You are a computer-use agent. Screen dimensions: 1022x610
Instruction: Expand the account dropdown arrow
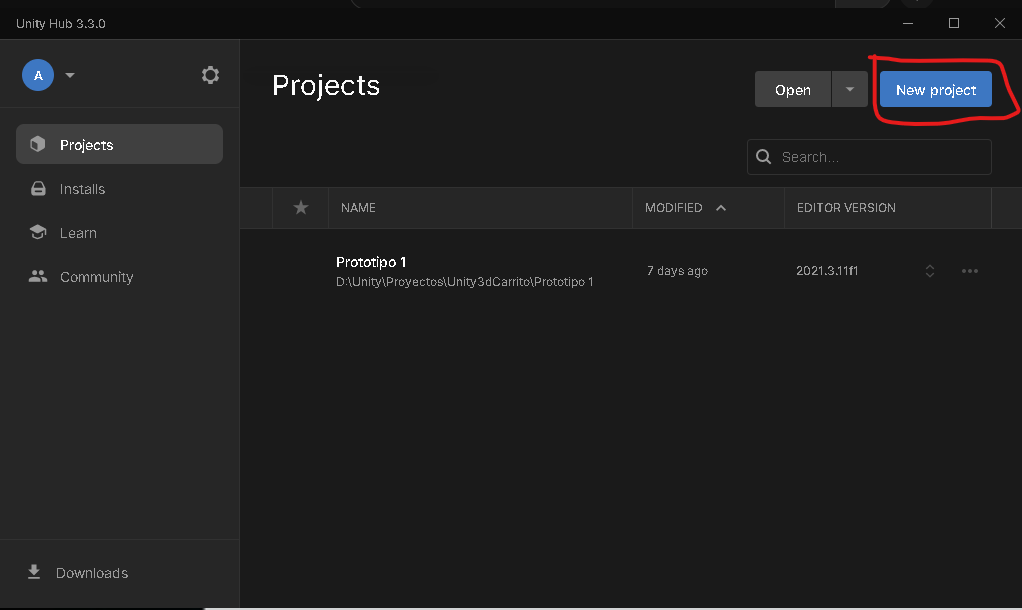click(70, 75)
